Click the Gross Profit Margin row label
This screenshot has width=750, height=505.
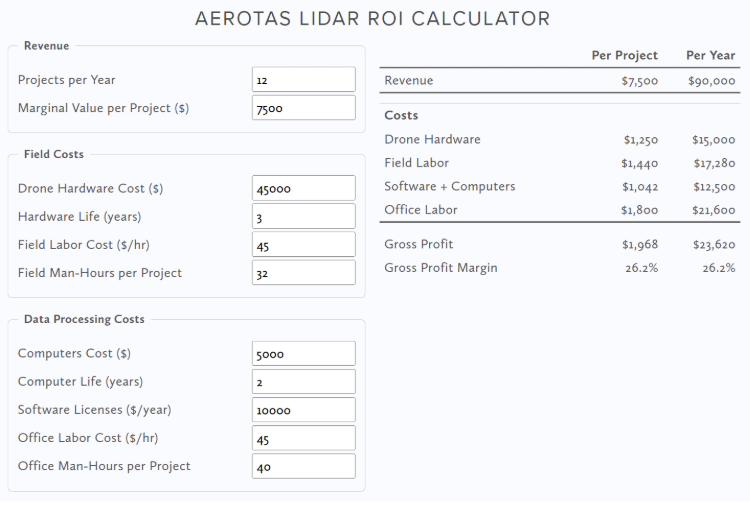point(440,268)
